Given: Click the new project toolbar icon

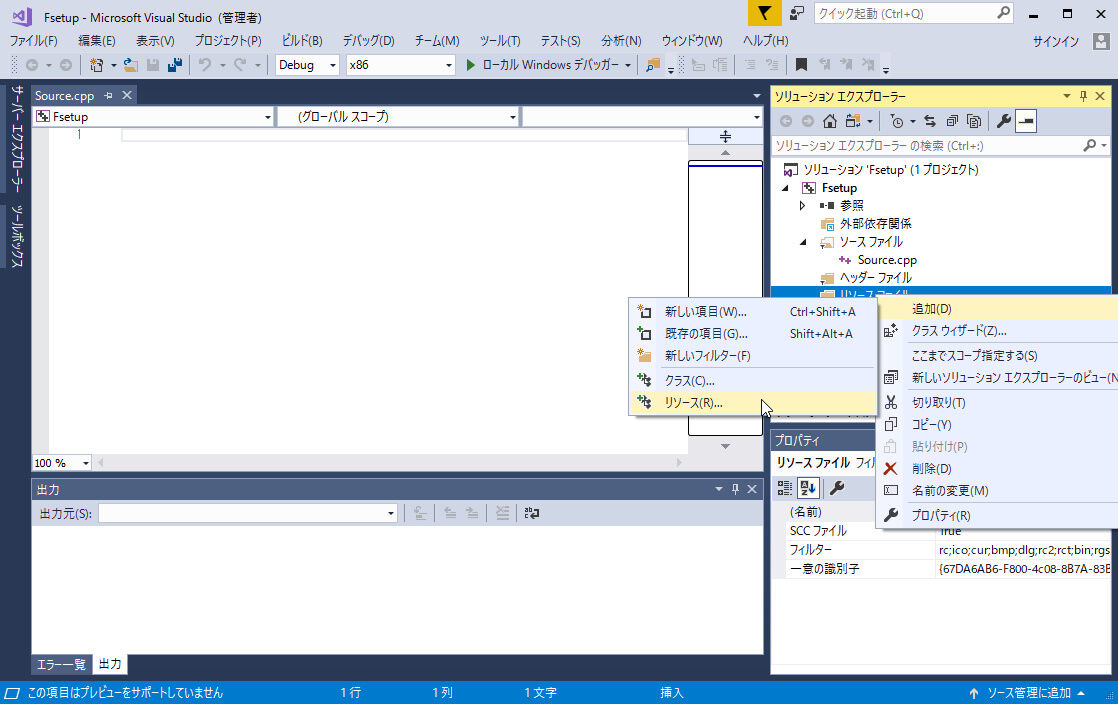Looking at the screenshot, I should (96, 65).
